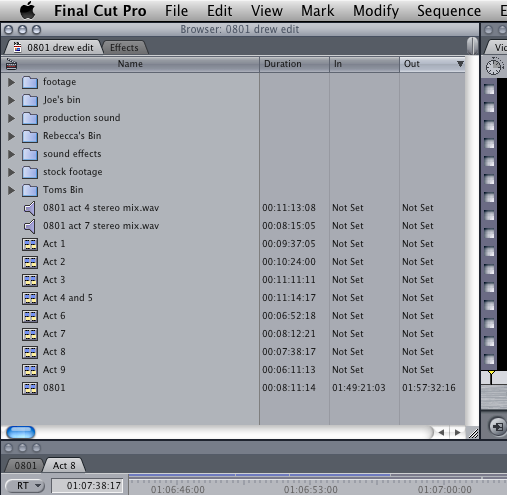This screenshot has height=495, width=507.
Task: Click the 01:06:53:00 mark on timeline ruler
Action: (311, 490)
